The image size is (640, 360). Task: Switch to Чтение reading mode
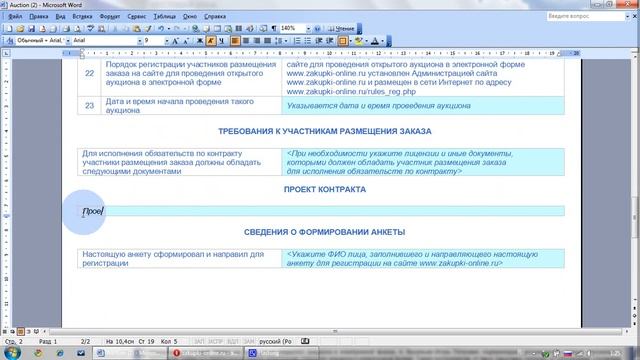(x=341, y=29)
